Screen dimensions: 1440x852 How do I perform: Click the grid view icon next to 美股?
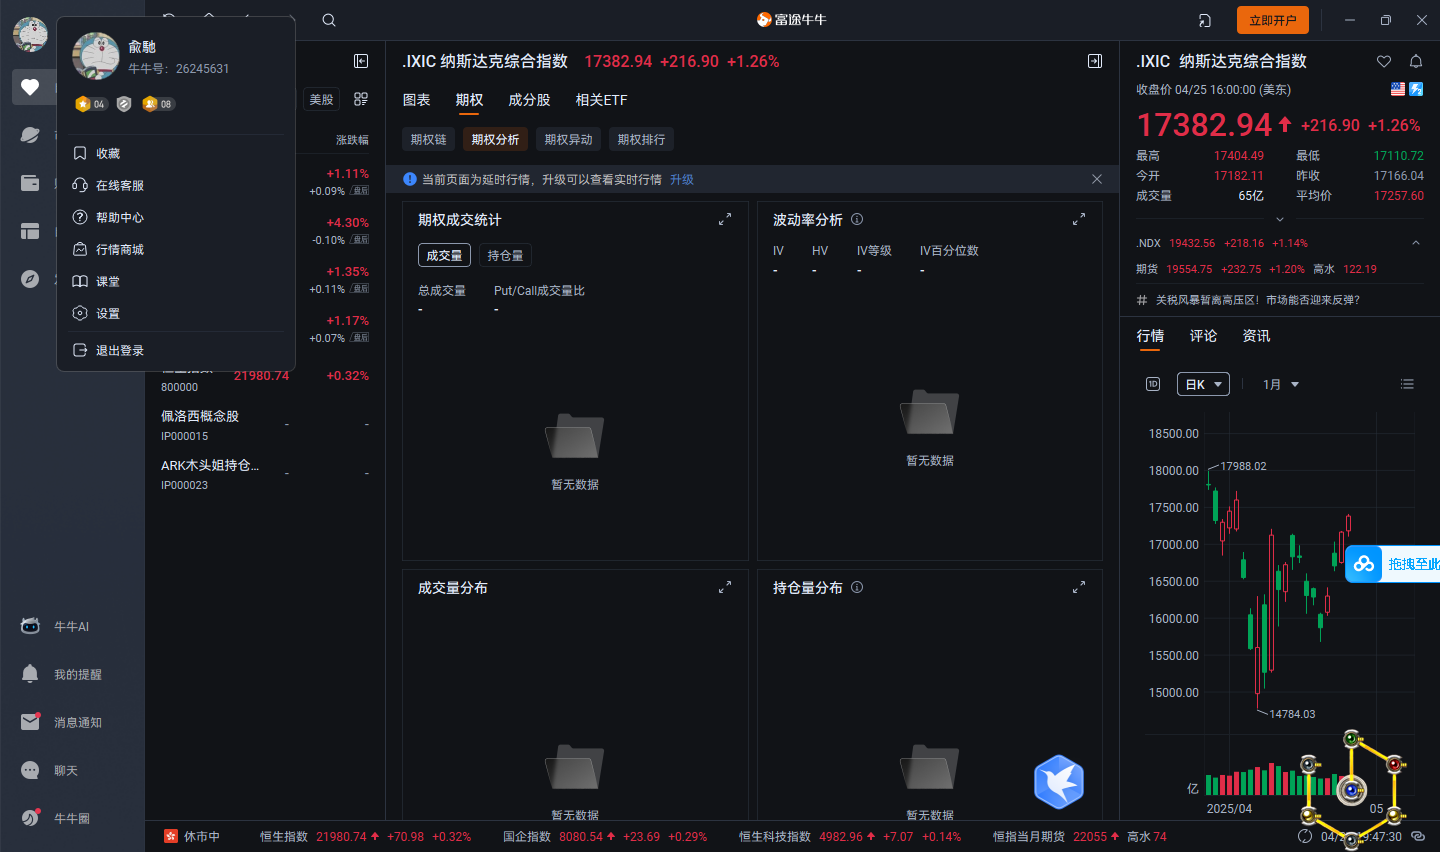(361, 99)
